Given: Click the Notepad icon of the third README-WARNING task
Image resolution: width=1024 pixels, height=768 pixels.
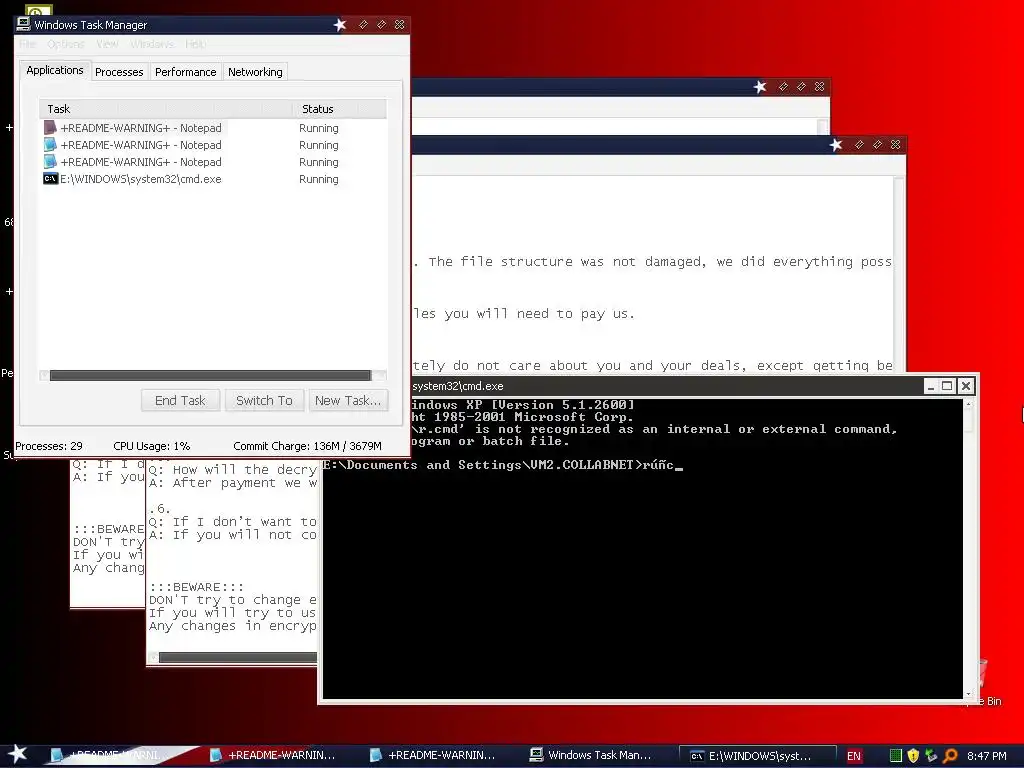Looking at the screenshot, I should (50, 162).
